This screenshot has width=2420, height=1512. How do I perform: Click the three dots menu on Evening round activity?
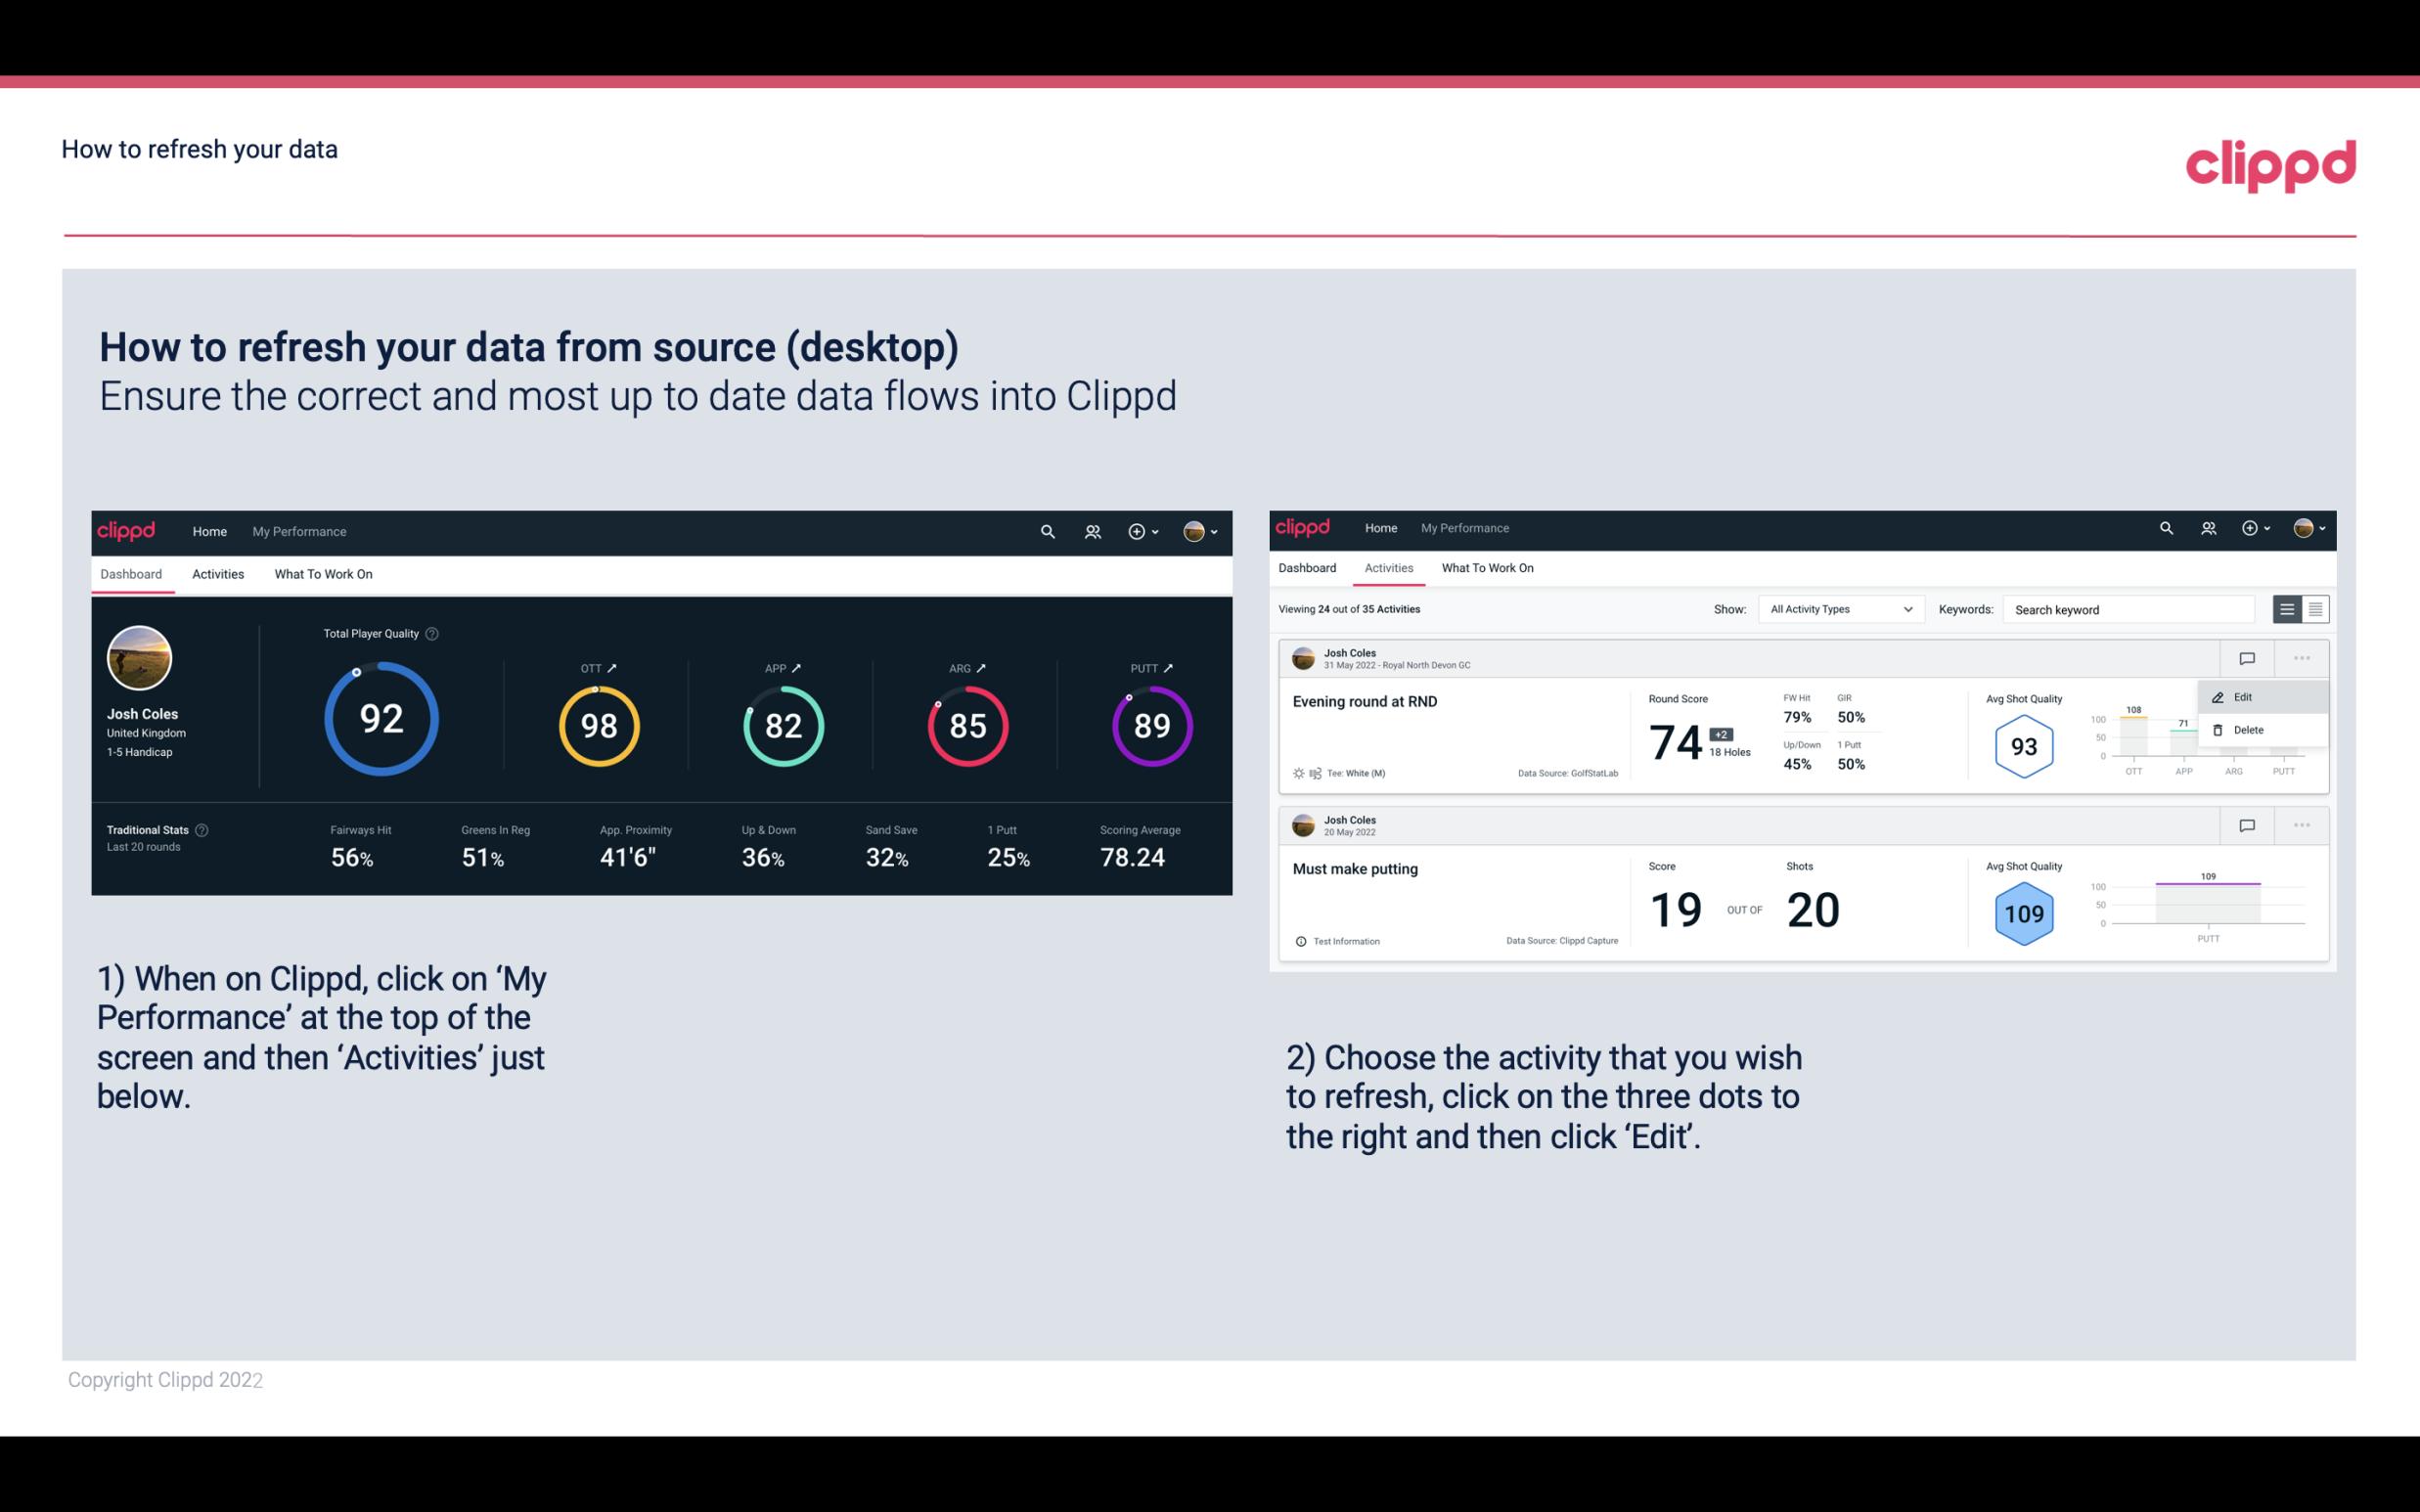(x=2297, y=658)
